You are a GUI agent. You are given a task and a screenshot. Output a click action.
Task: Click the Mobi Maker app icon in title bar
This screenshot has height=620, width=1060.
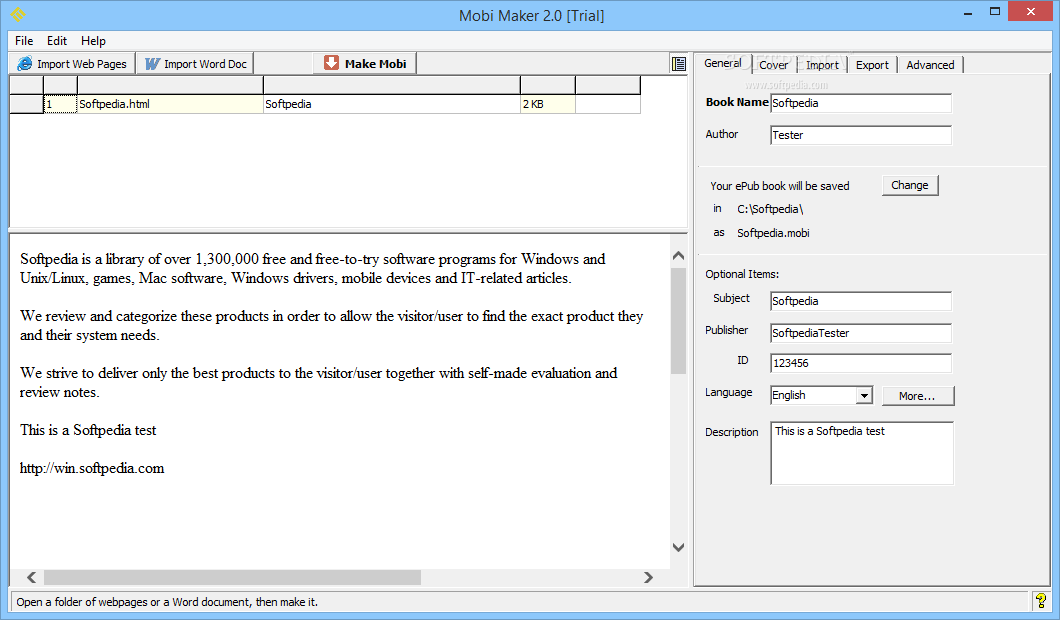click(18, 14)
